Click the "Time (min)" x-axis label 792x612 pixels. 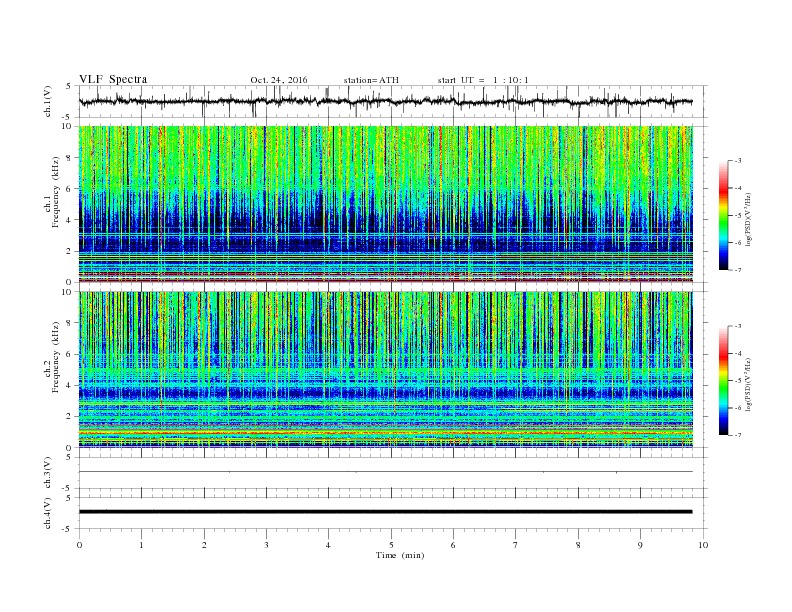(x=400, y=555)
